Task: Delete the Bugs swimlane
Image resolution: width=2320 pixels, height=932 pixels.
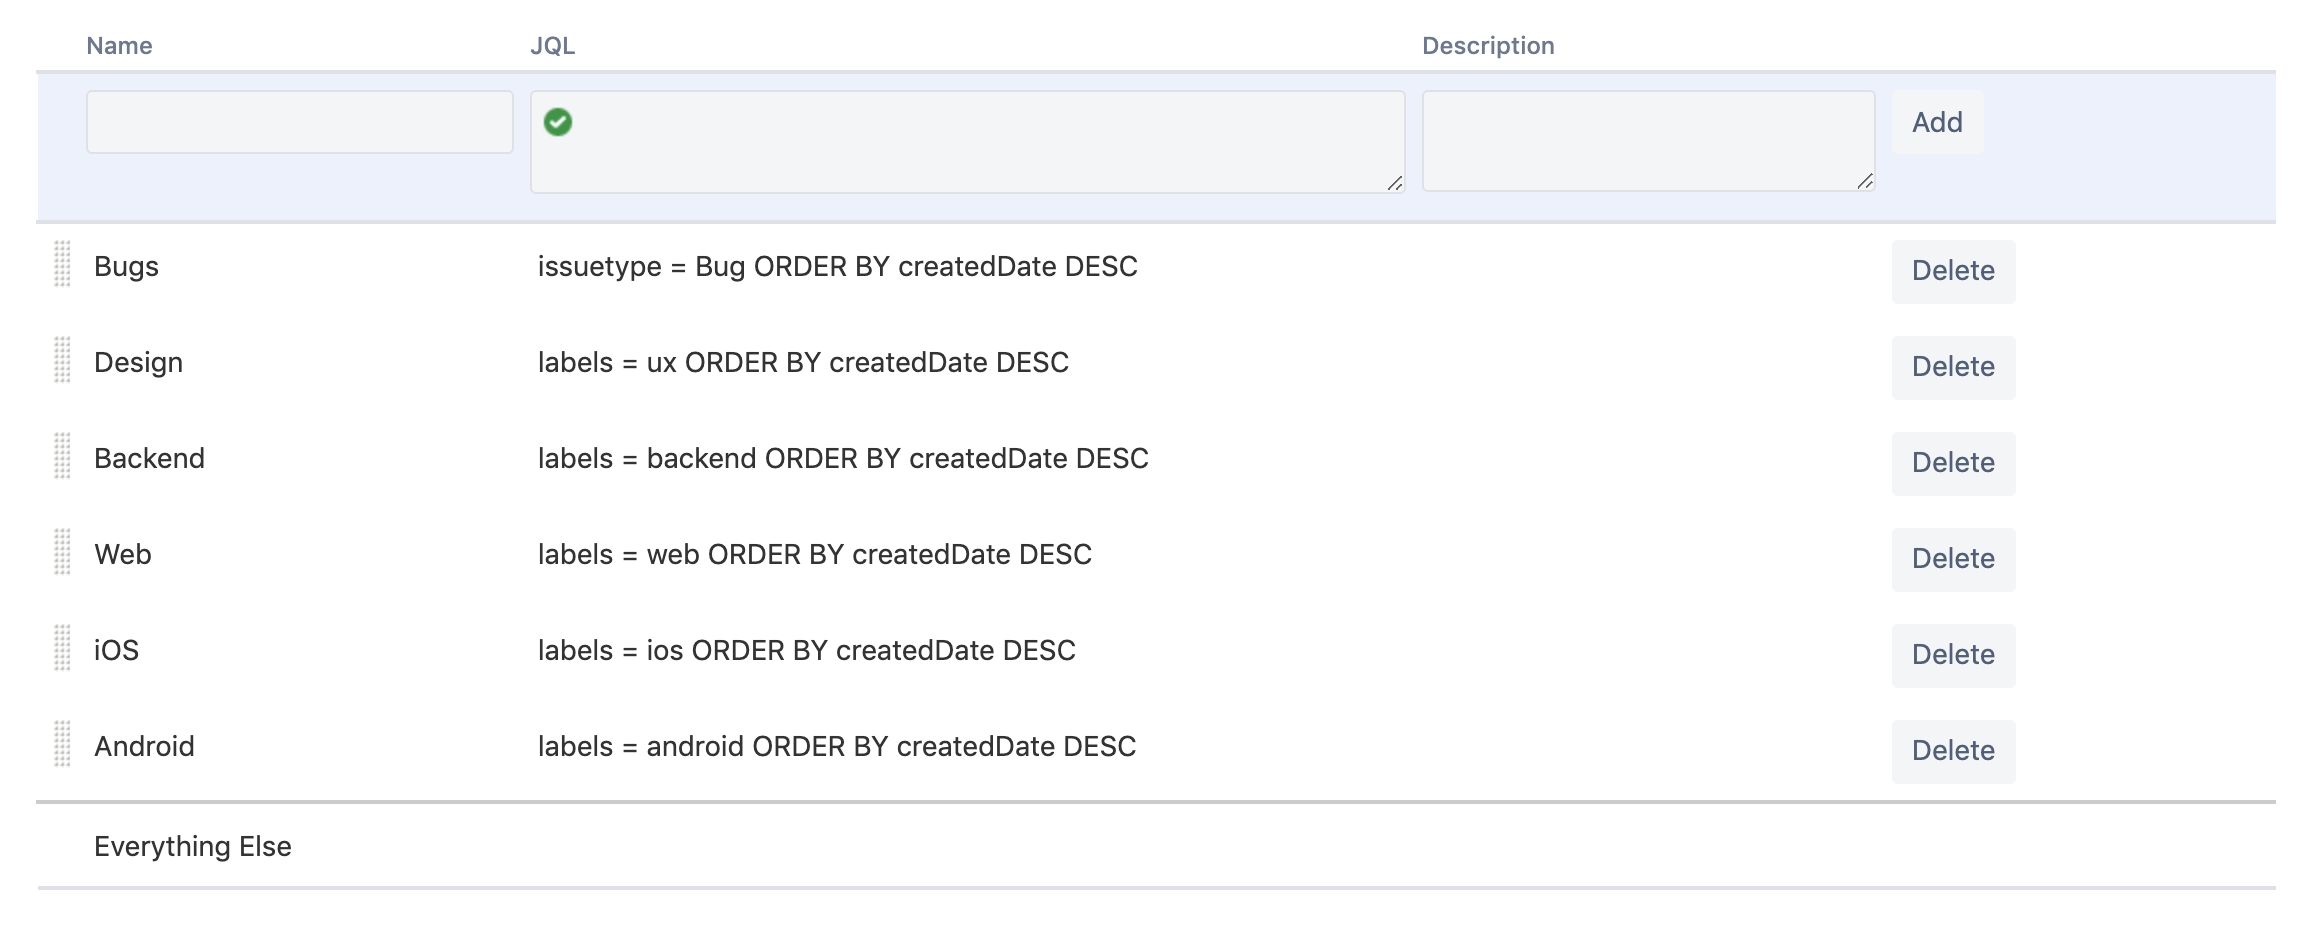Action: [1953, 271]
